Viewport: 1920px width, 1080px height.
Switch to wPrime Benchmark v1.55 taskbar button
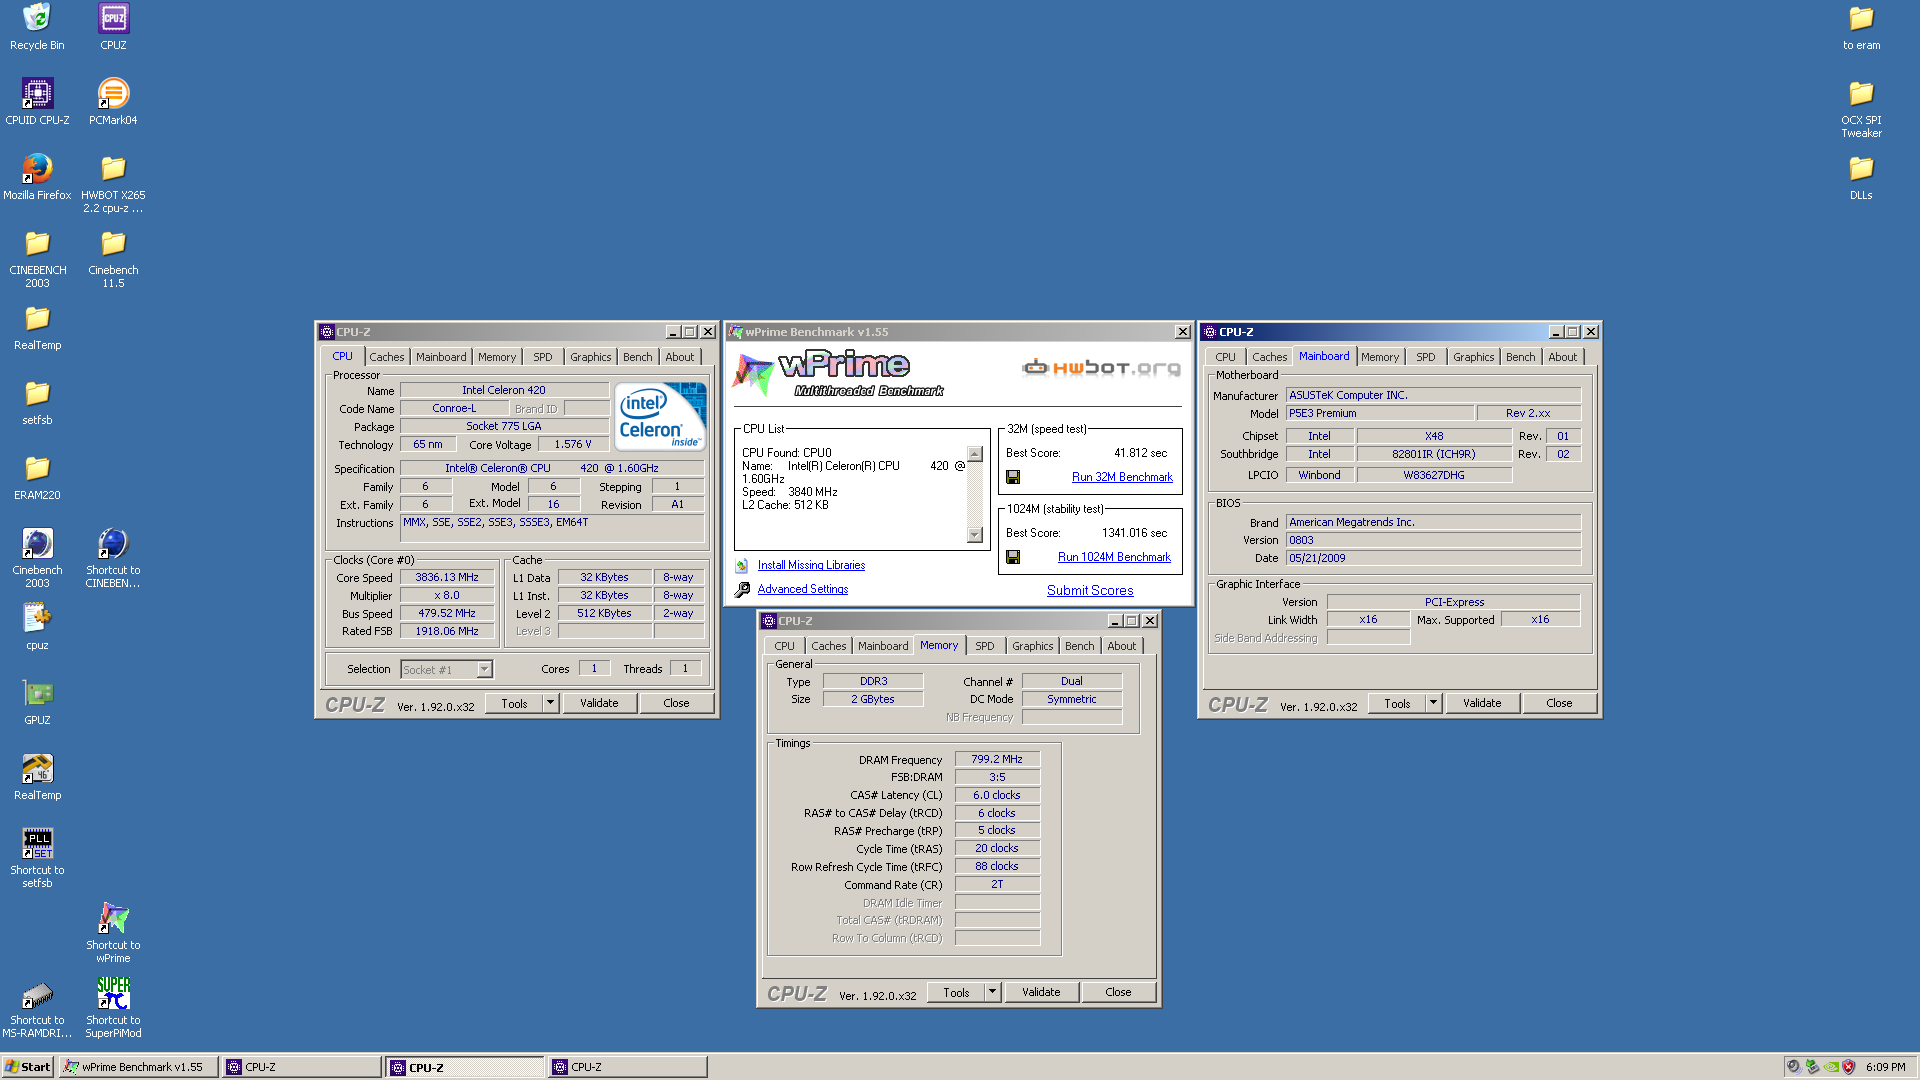[x=138, y=1067]
